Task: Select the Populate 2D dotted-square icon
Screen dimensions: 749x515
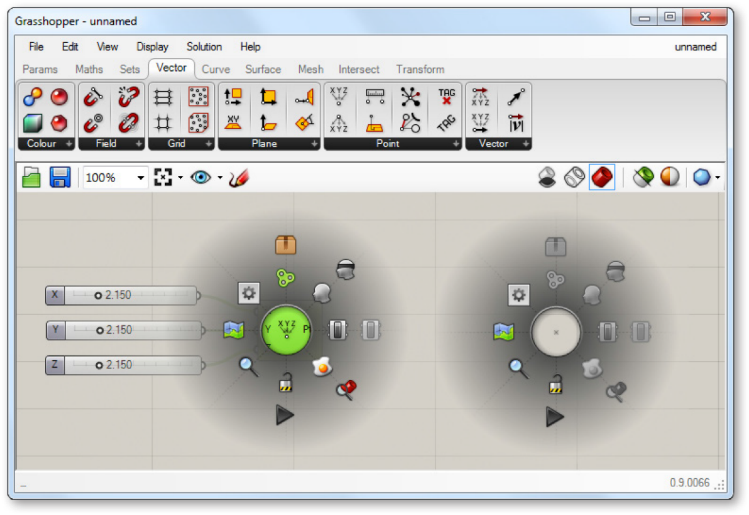Action: pos(198,97)
